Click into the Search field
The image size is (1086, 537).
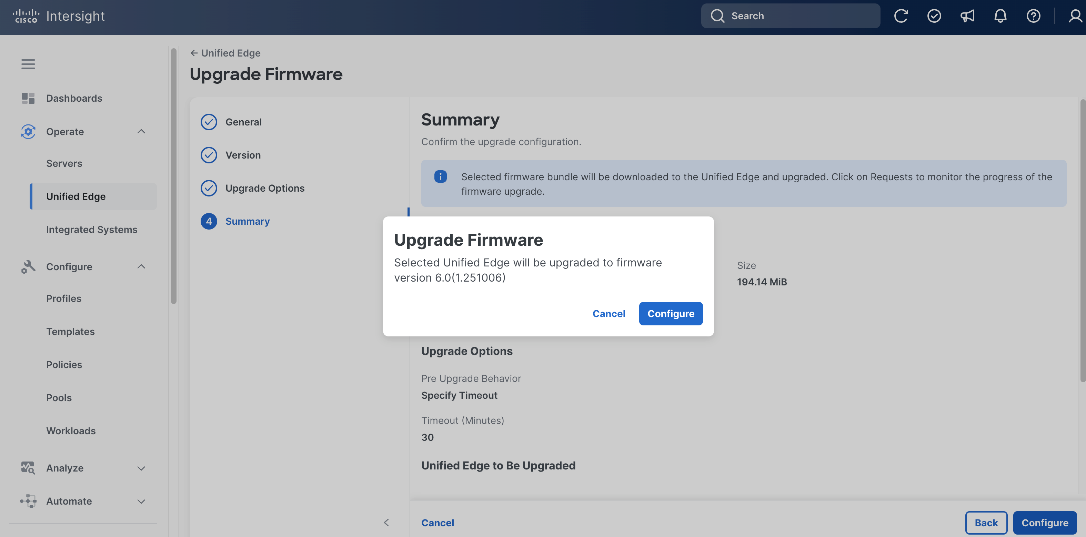790,16
